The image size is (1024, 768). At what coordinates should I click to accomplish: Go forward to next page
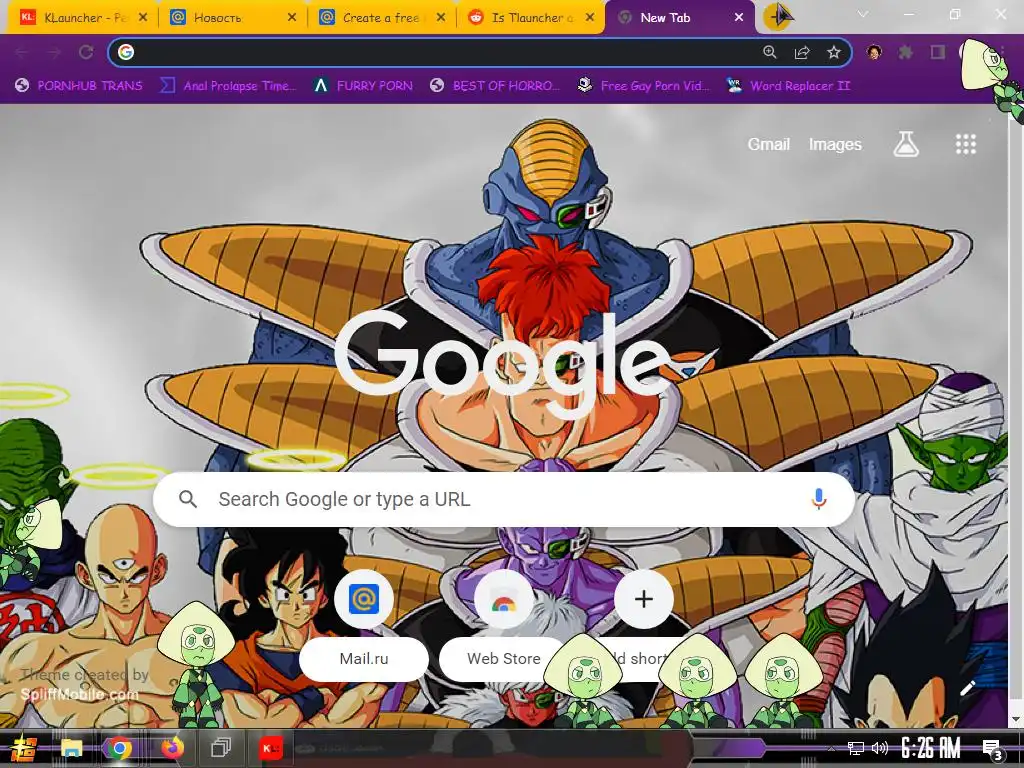point(54,52)
